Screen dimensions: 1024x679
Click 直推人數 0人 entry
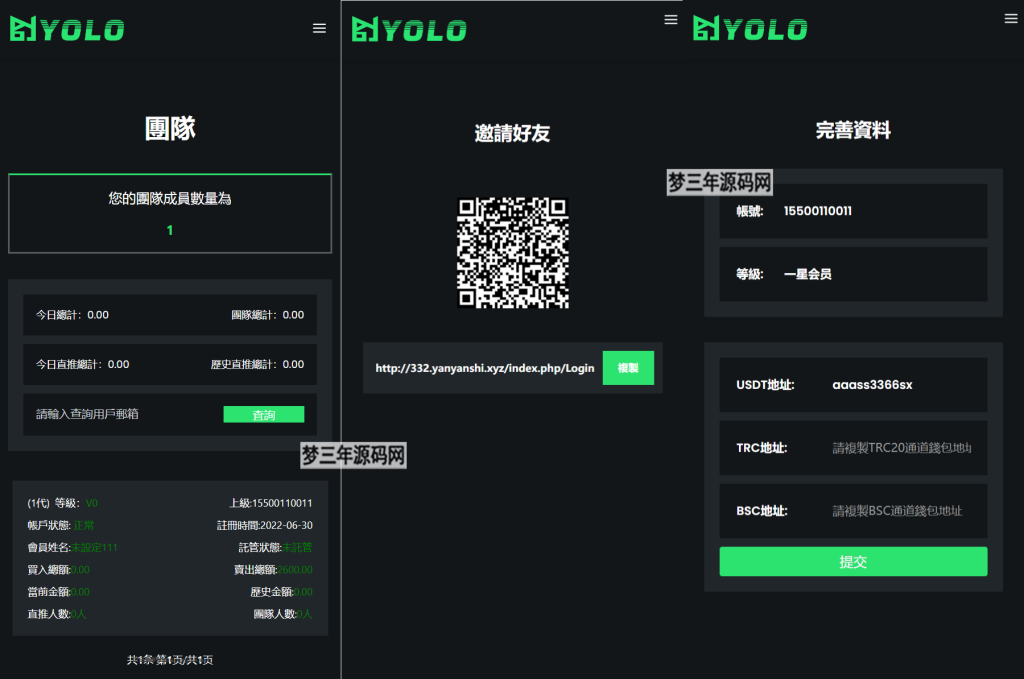[57, 614]
